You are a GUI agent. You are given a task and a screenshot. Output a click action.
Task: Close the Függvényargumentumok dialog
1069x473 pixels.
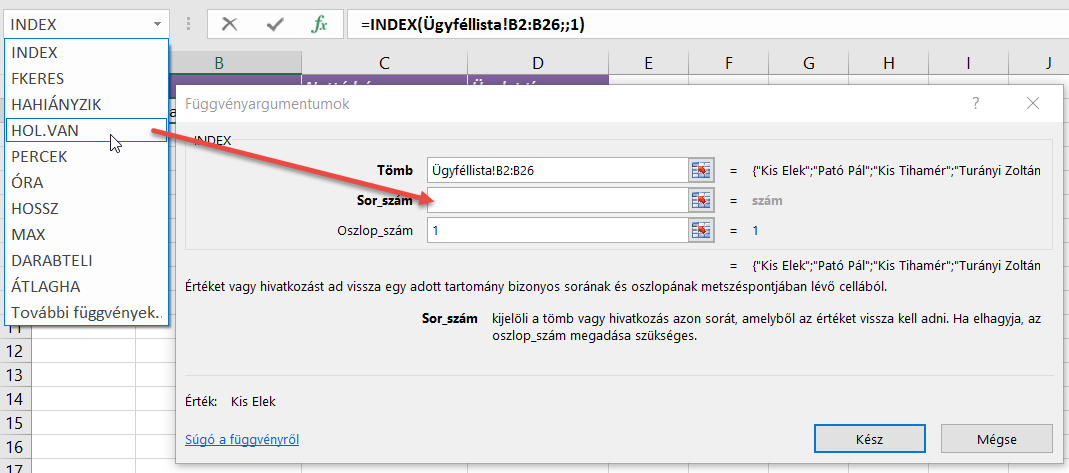1033,103
